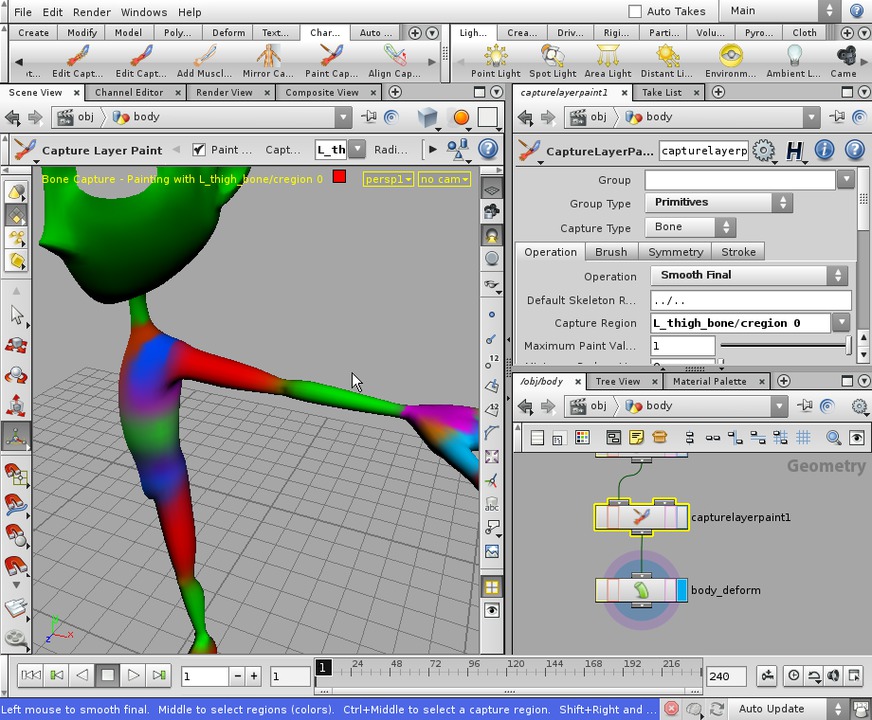Choose the selection arrow tool in viewport toolbar

16,315
